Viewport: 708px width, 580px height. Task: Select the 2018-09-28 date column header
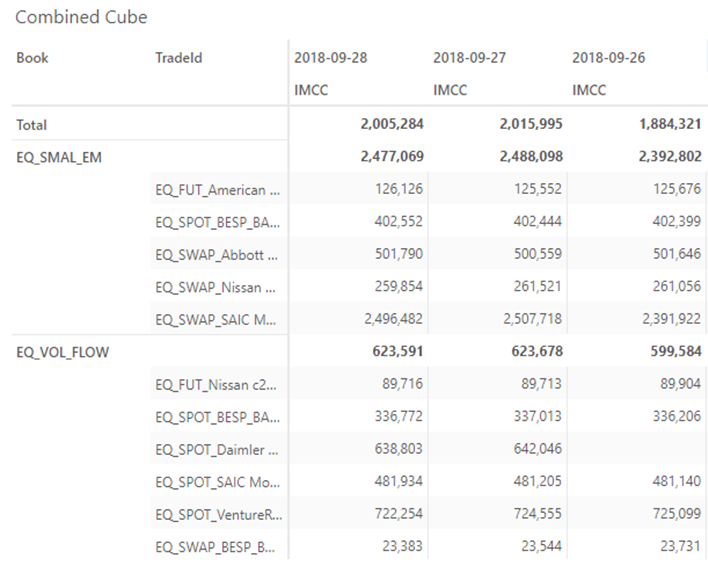point(331,58)
